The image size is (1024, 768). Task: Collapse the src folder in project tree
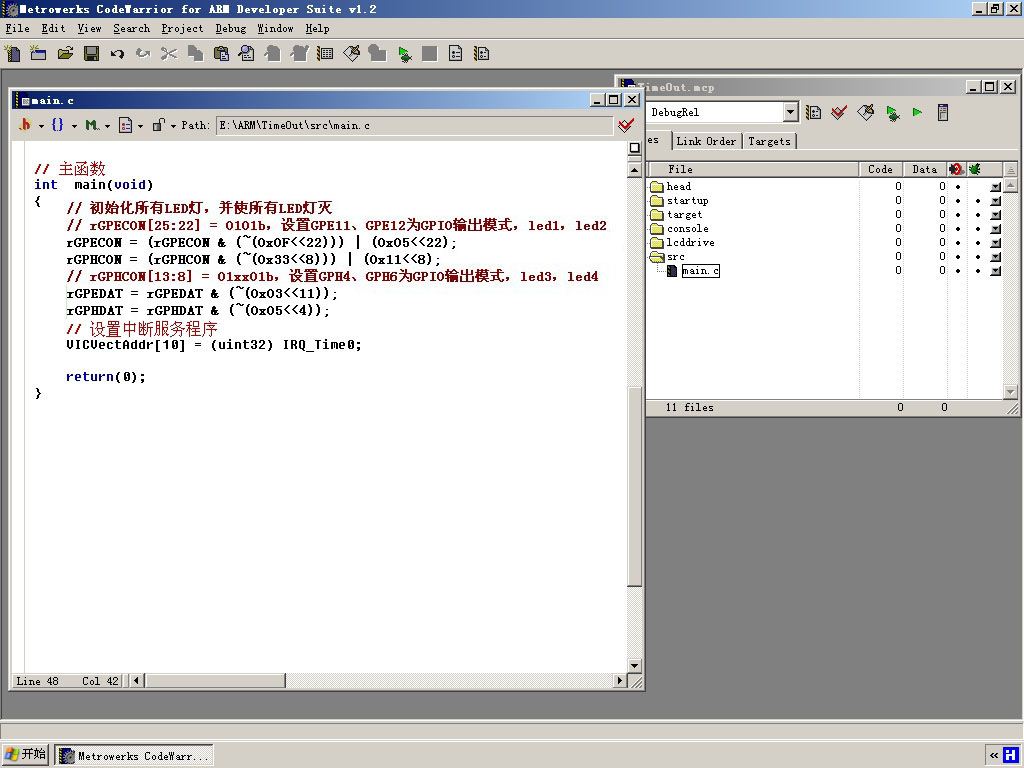click(x=657, y=257)
